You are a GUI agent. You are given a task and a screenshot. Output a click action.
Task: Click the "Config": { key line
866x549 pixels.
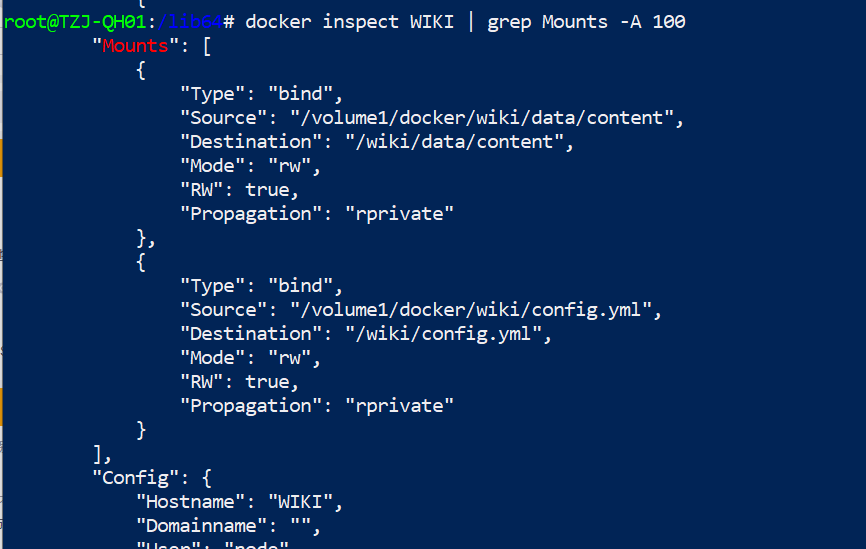click(152, 478)
